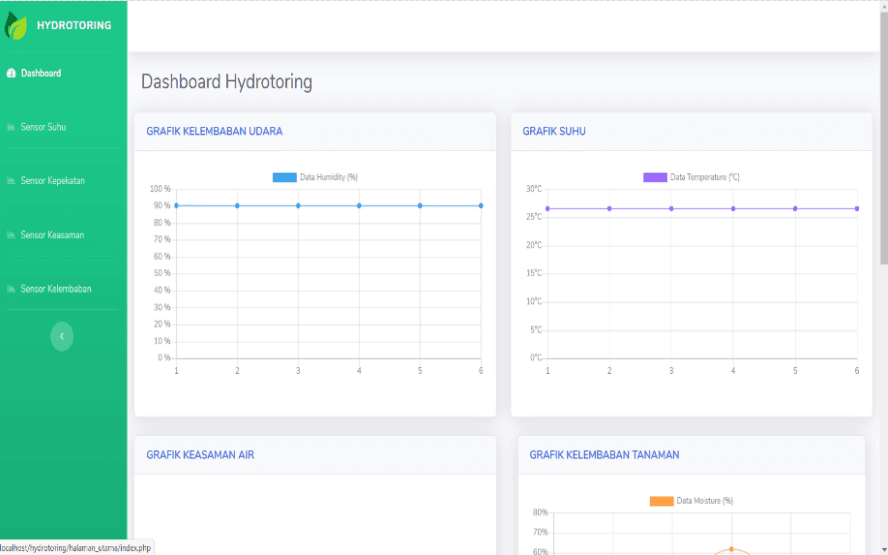
Task: Click the 80% label on moisture axis
Action: 540,513
